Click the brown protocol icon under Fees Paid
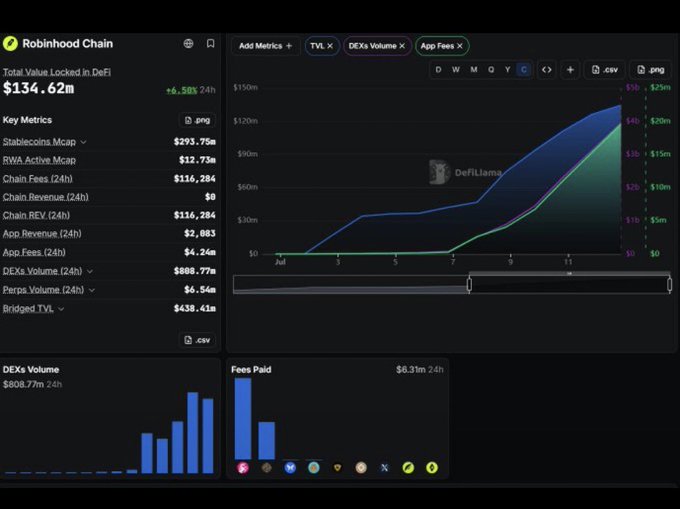Viewport: 680px width, 509px height. coord(267,468)
